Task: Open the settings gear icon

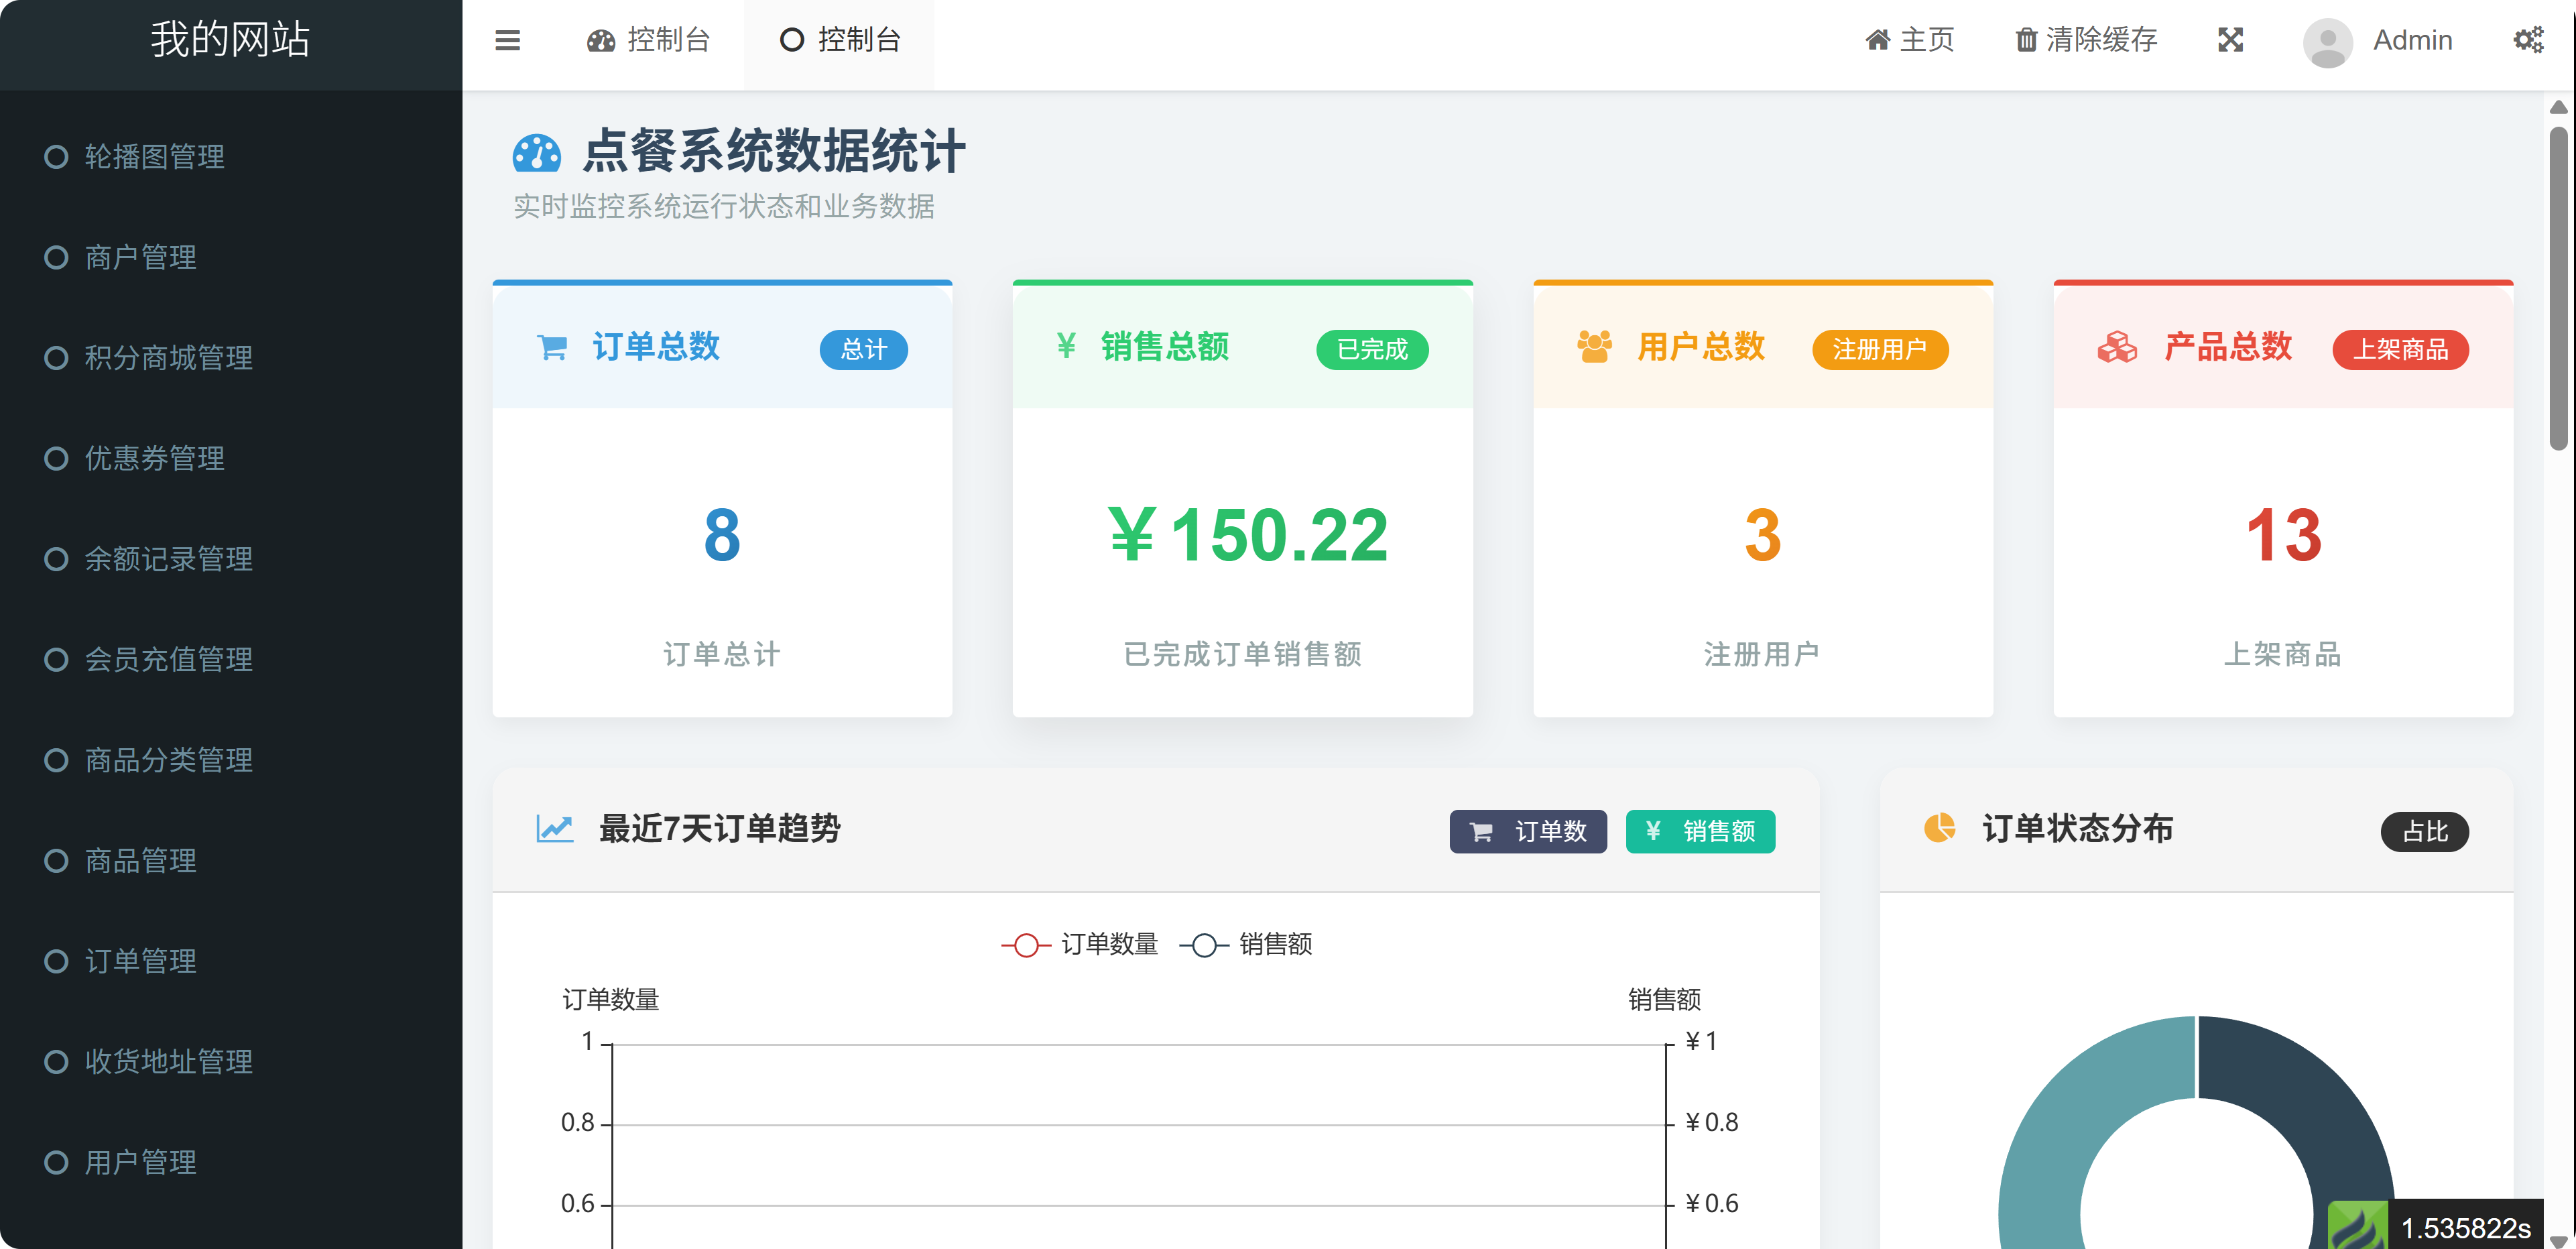Action: pos(2530,40)
